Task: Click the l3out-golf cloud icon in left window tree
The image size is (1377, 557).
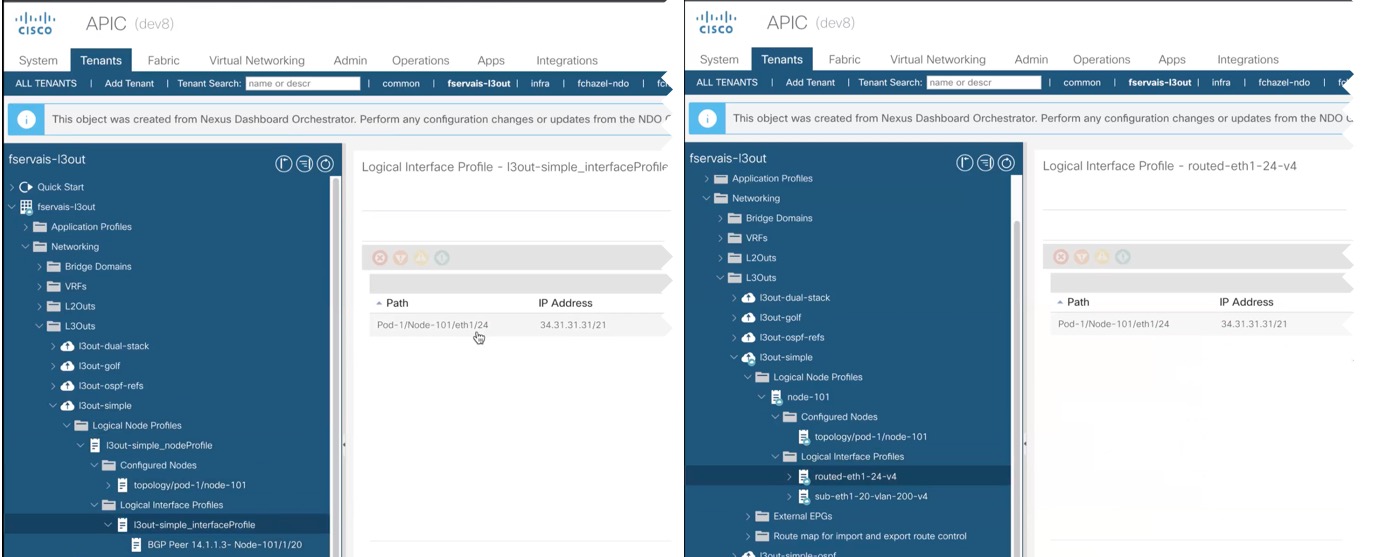Action: tap(68, 366)
